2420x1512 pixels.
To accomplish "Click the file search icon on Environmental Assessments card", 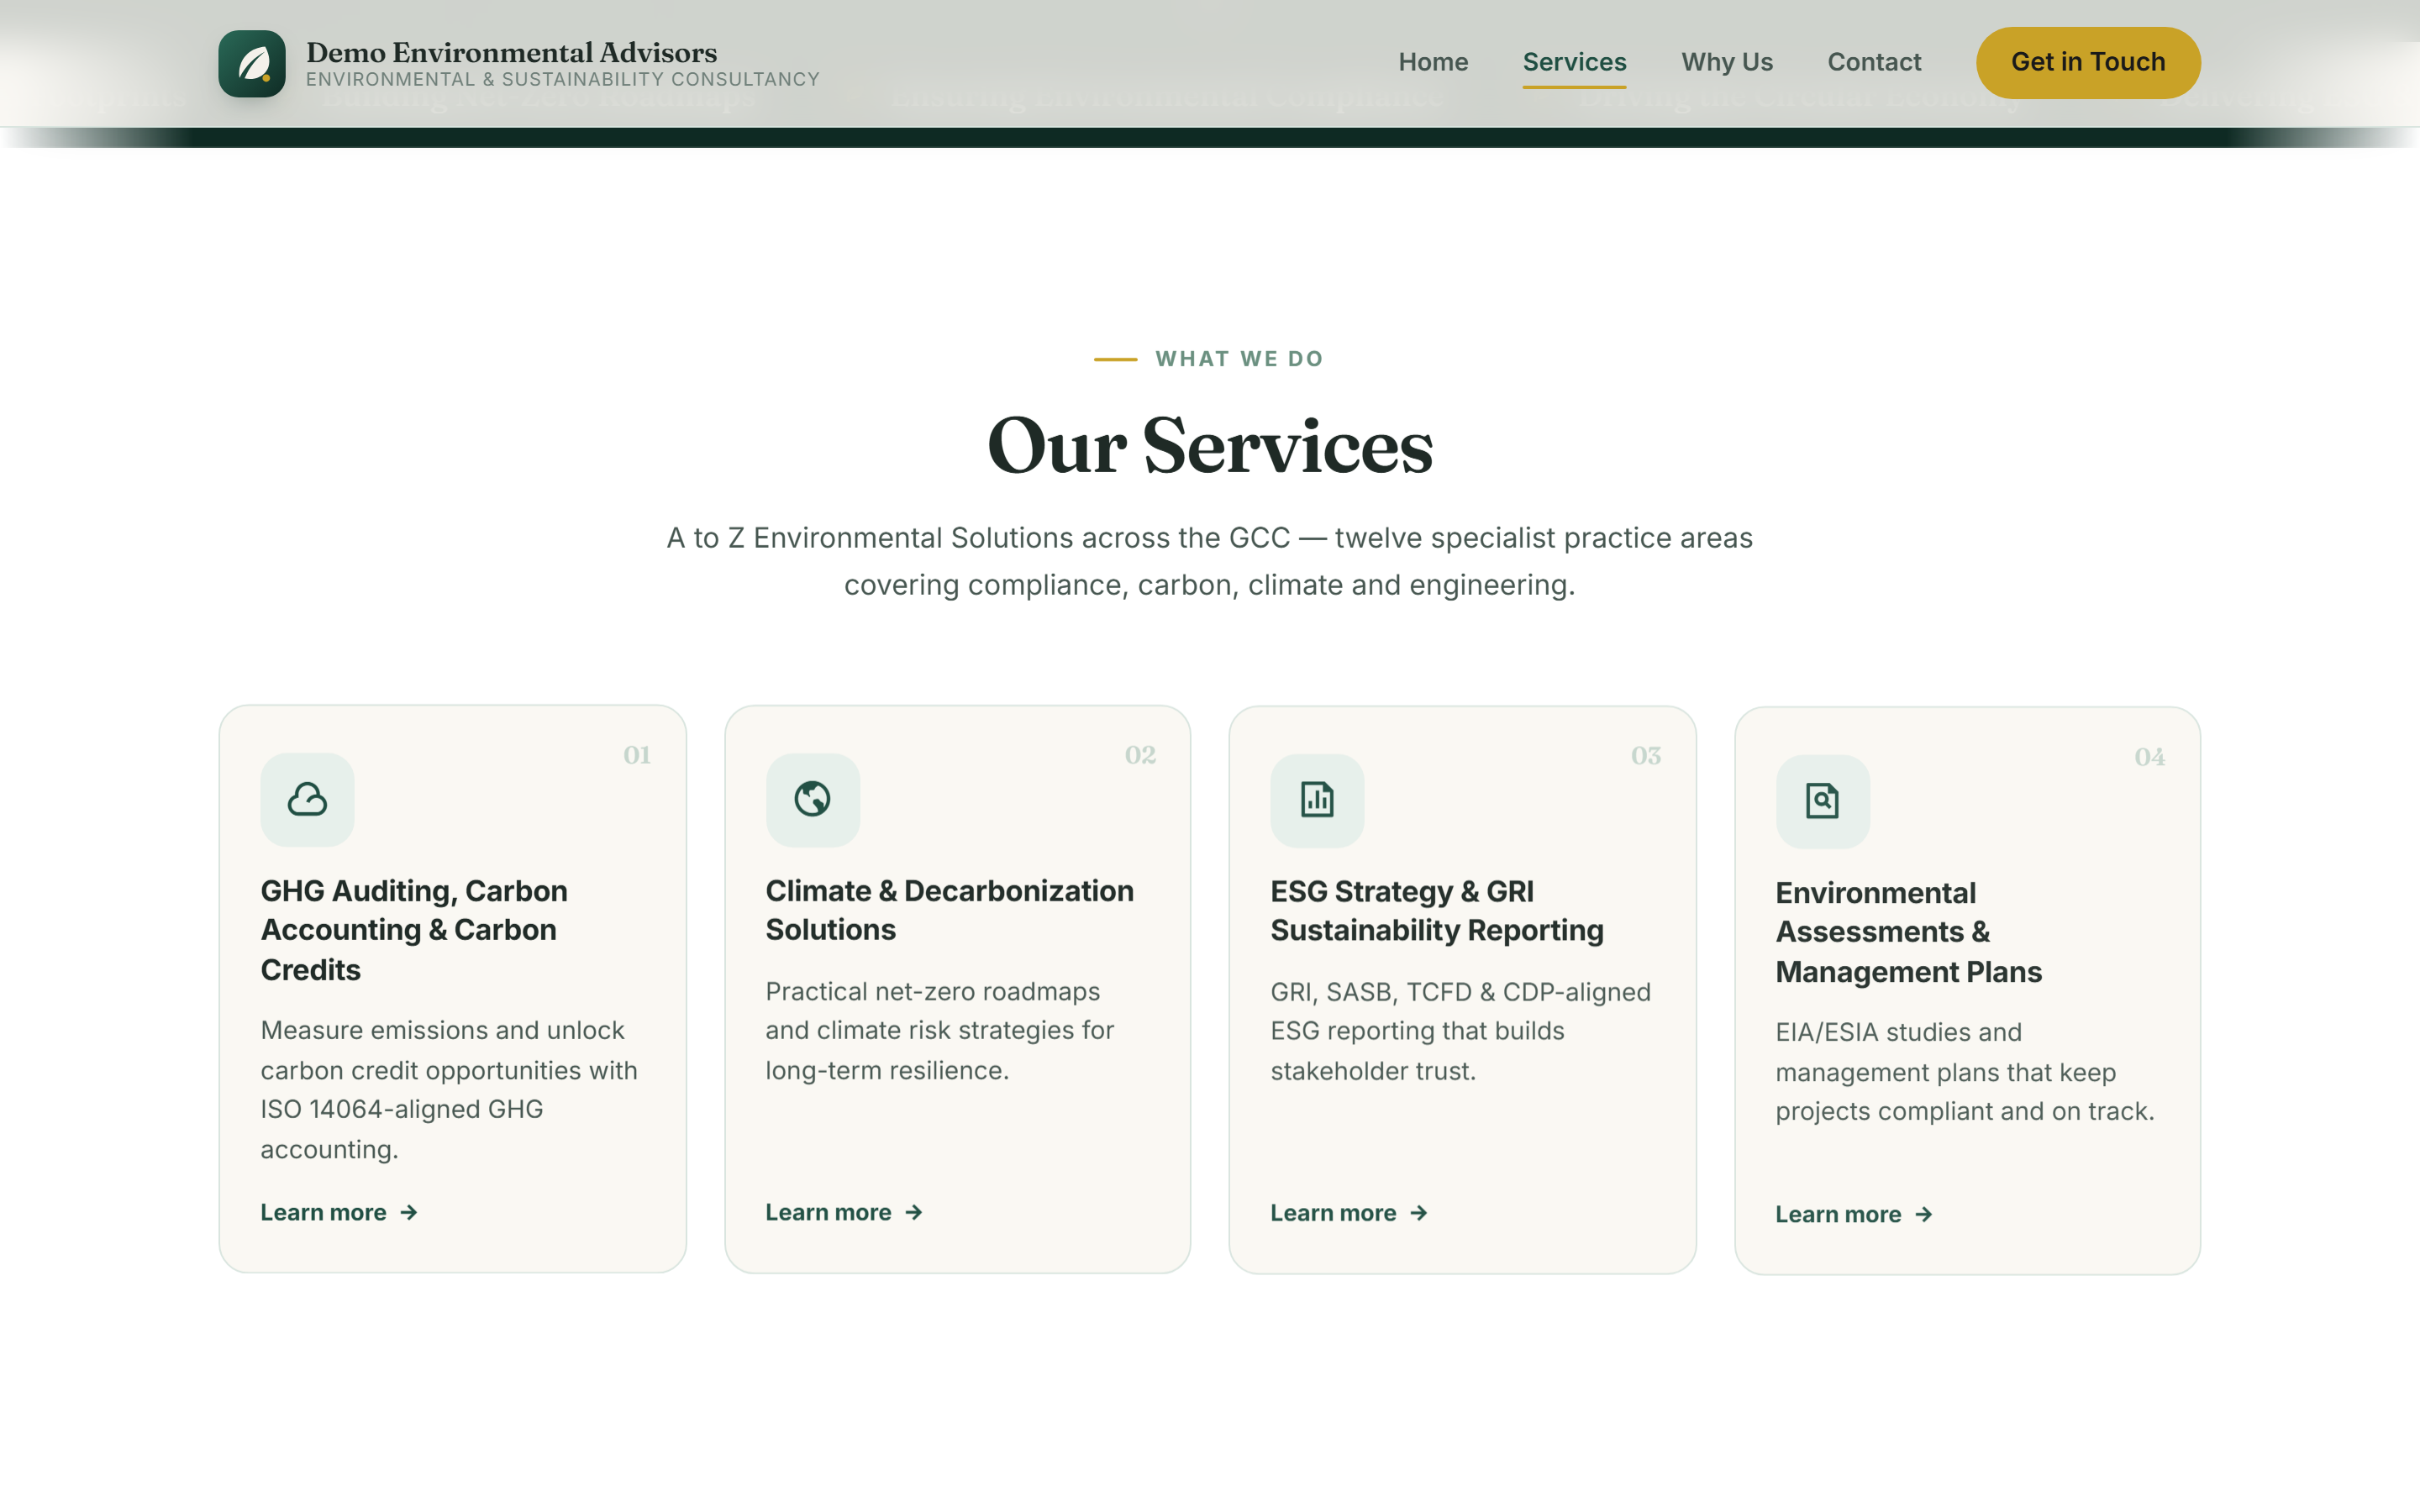I will click(1822, 801).
